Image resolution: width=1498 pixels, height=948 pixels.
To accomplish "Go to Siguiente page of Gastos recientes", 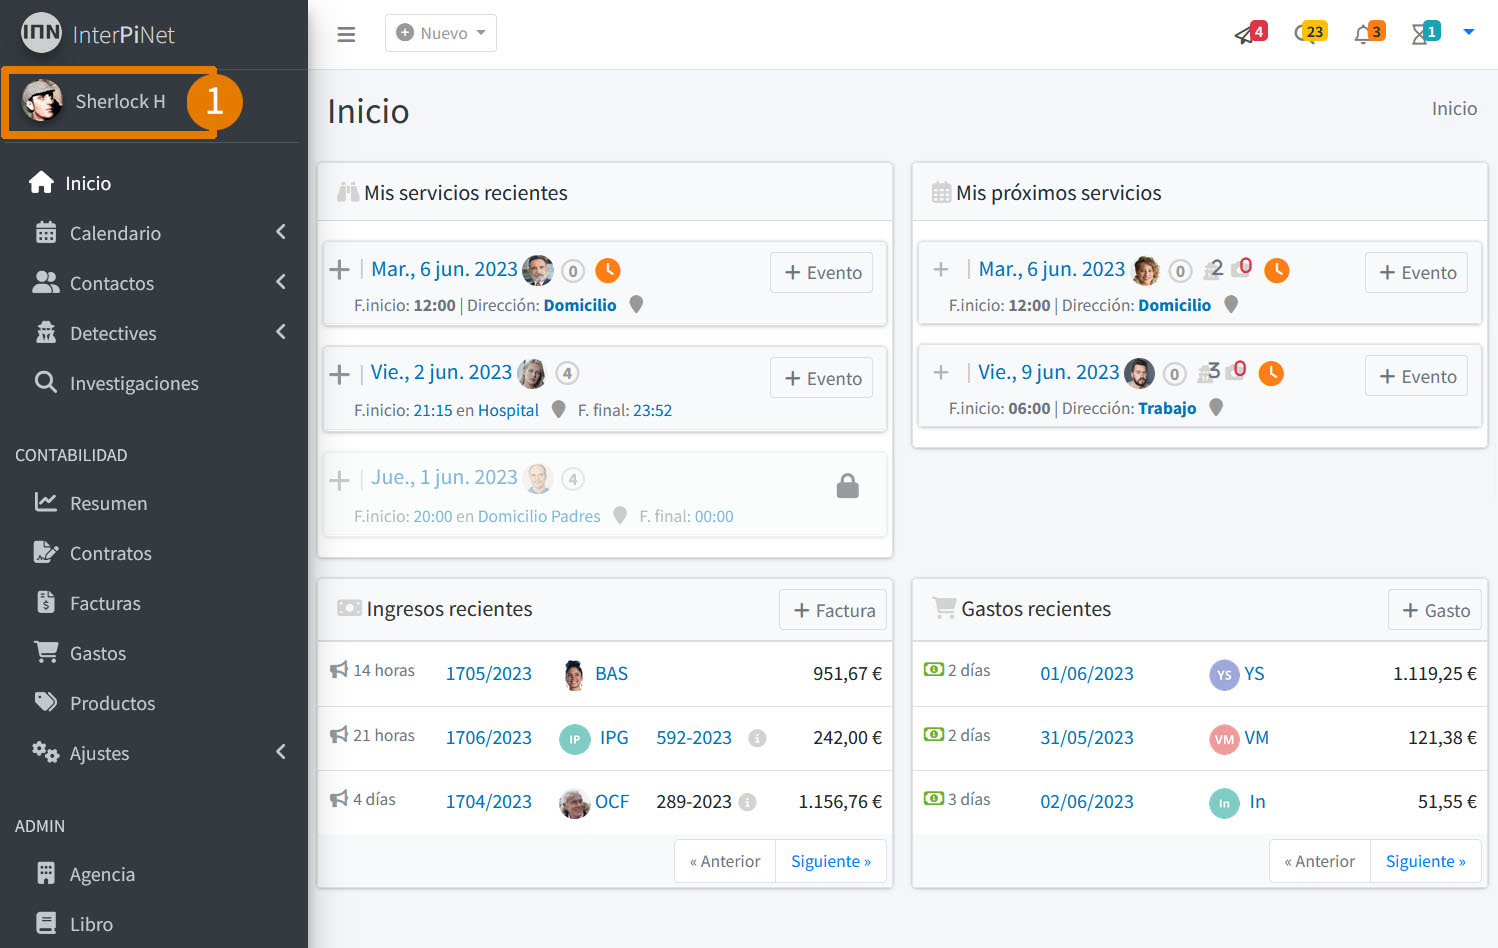I will [x=1426, y=861].
